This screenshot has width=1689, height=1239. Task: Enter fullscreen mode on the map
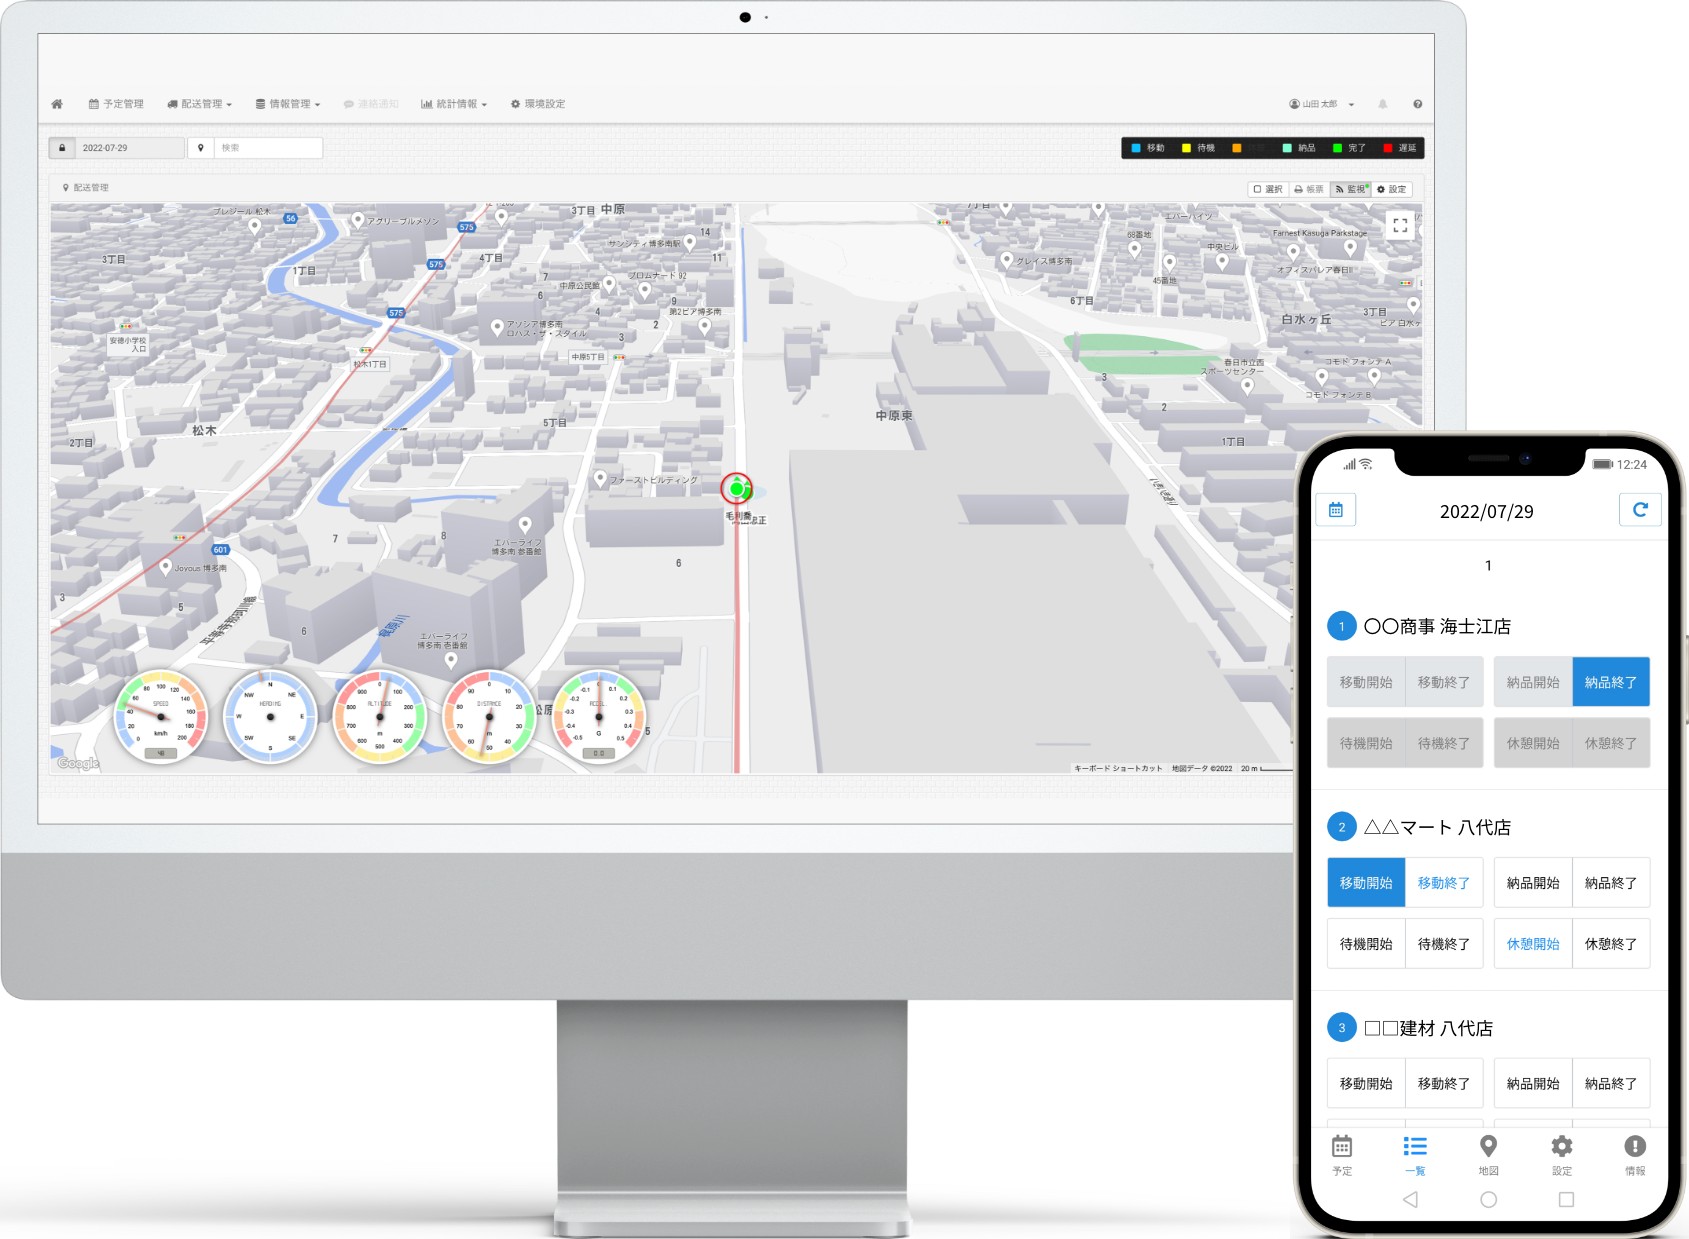pyautogui.click(x=1400, y=226)
